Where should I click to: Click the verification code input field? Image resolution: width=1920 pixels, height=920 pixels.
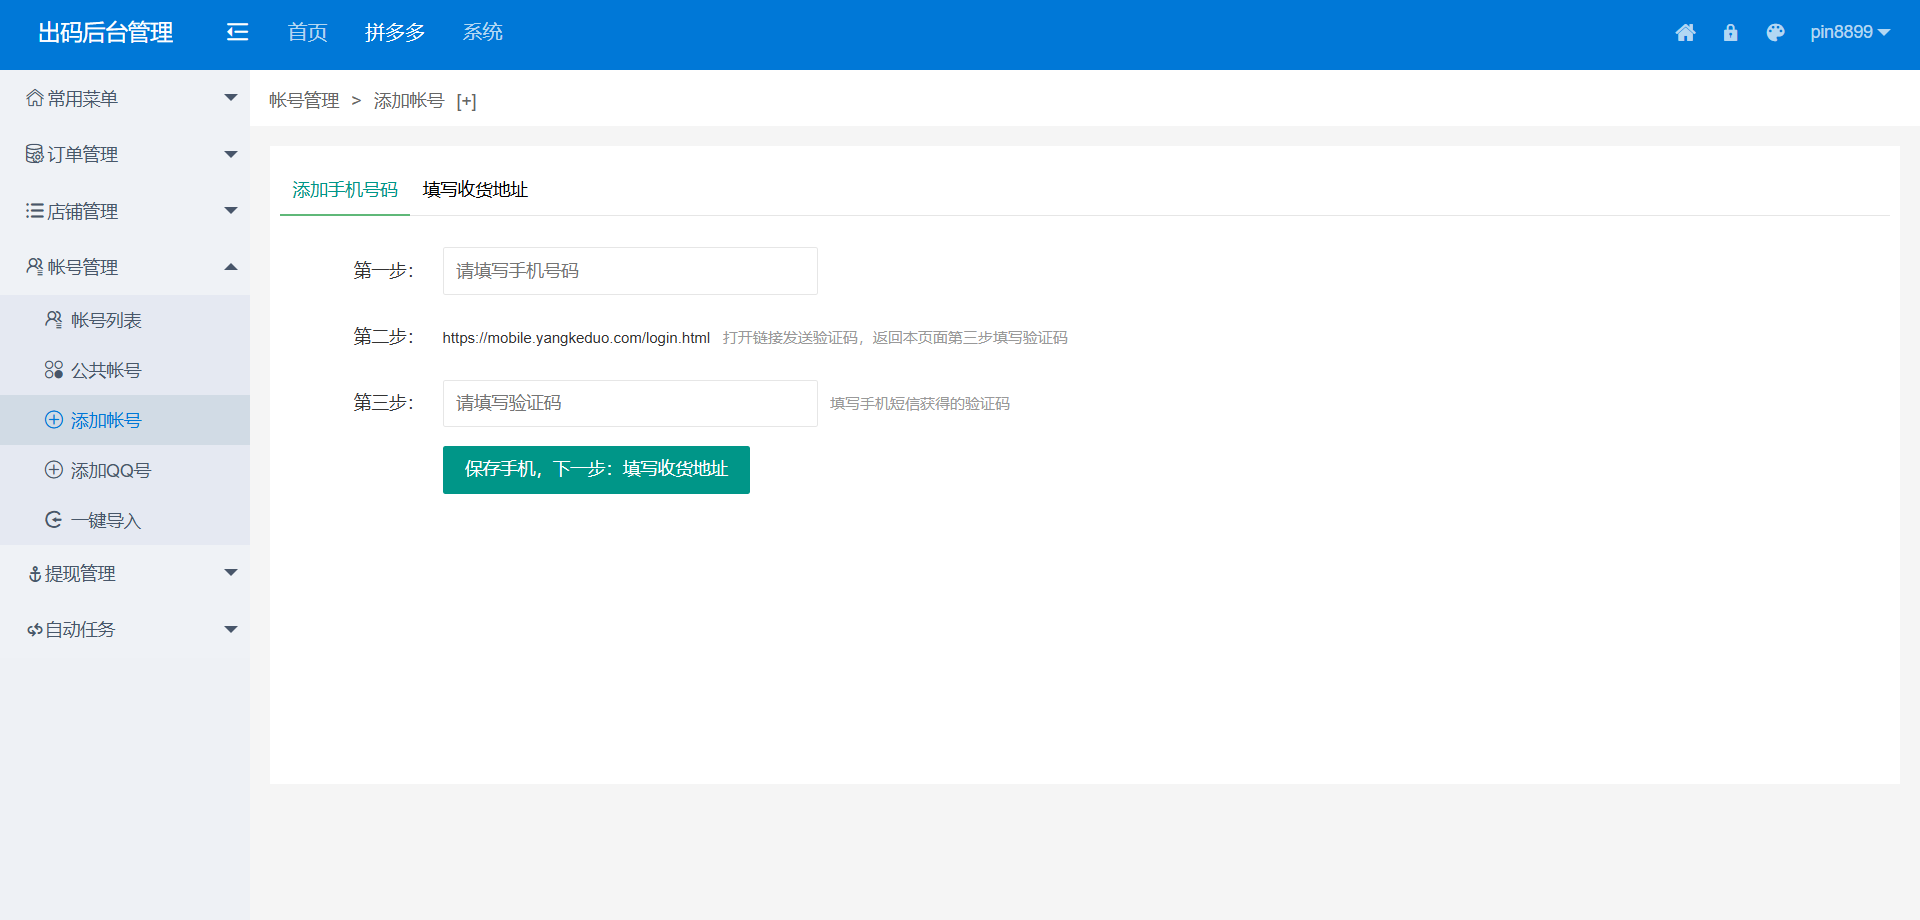630,403
